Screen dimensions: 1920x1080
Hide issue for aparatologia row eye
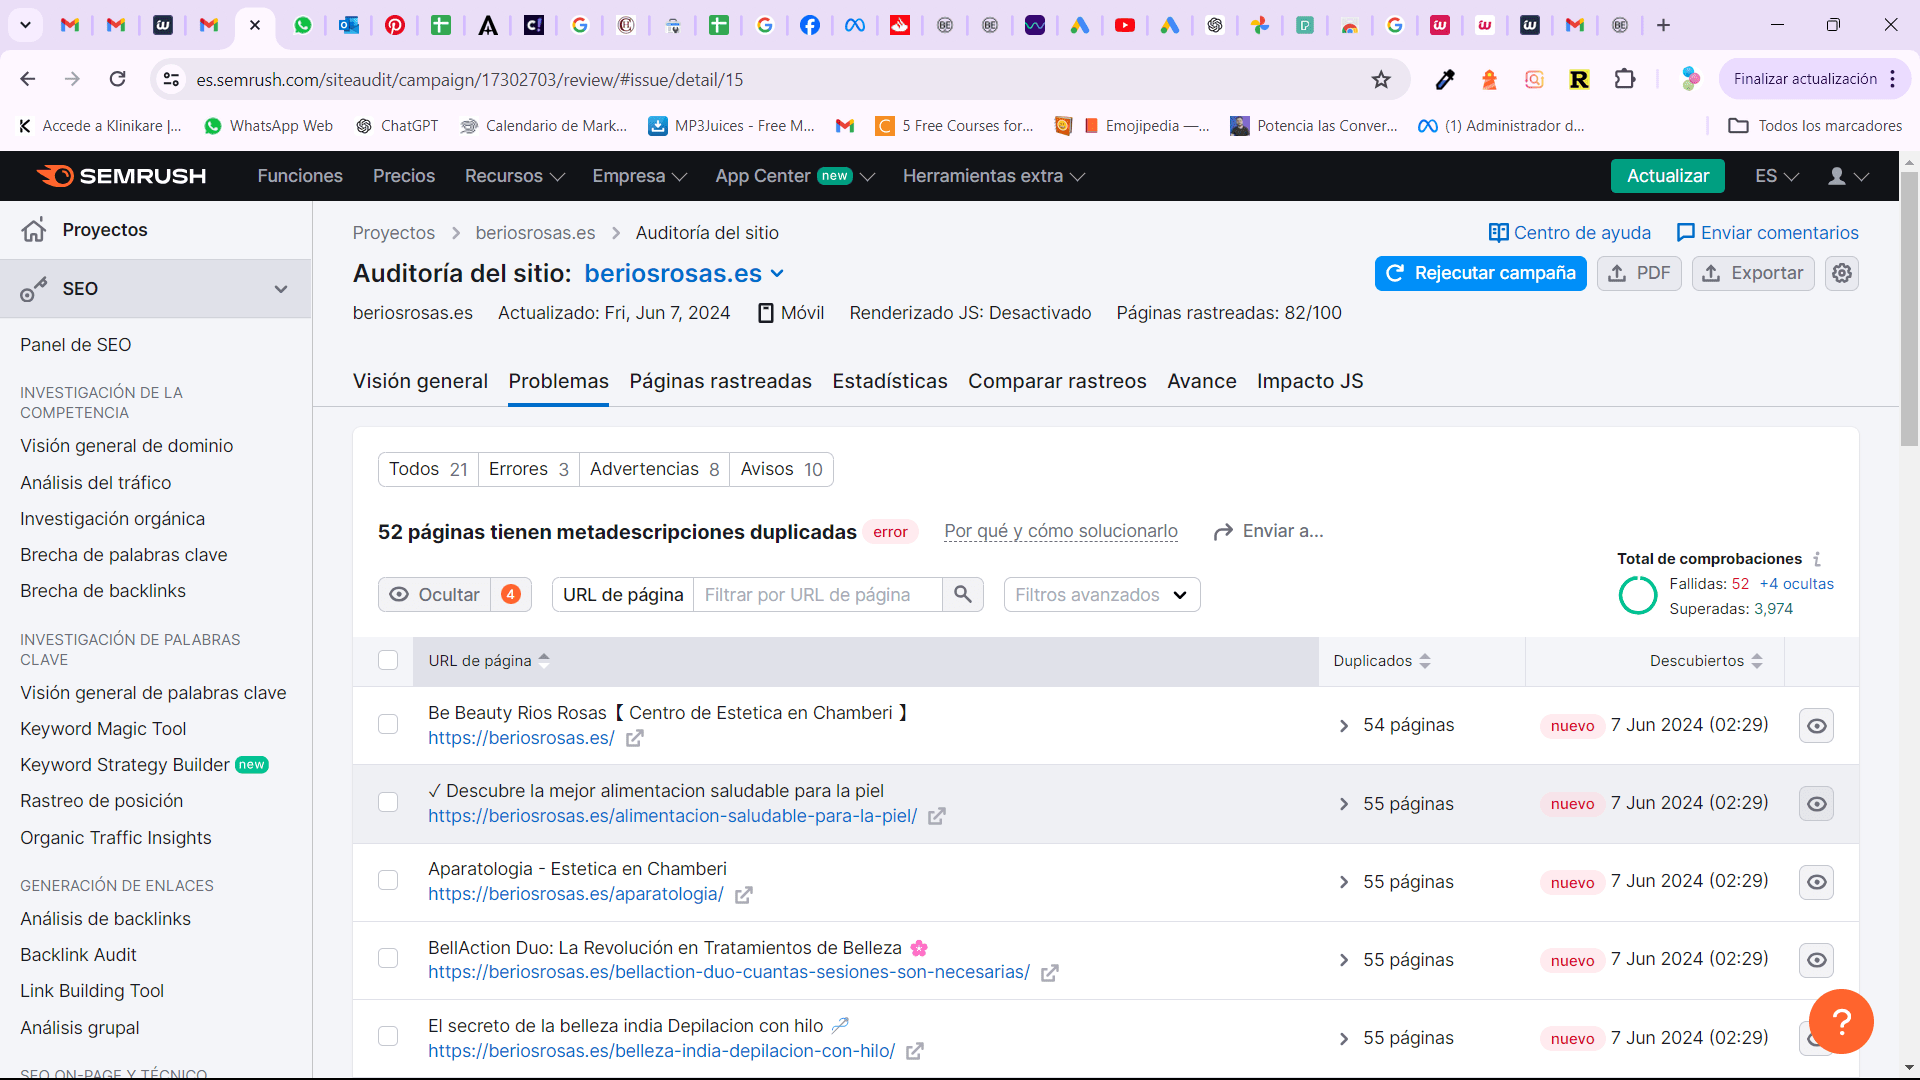pyautogui.click(x=1816, y=882)
